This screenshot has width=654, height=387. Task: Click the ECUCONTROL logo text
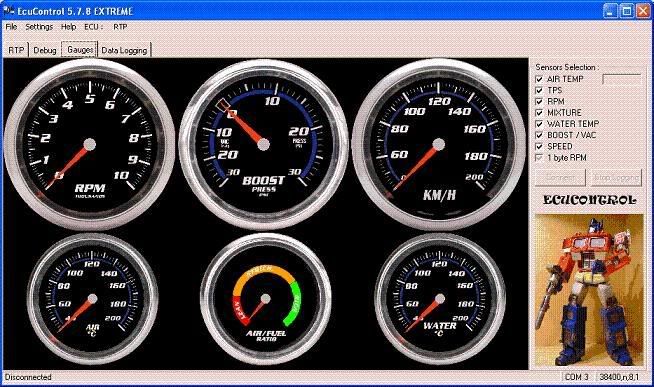click(589, 200)
